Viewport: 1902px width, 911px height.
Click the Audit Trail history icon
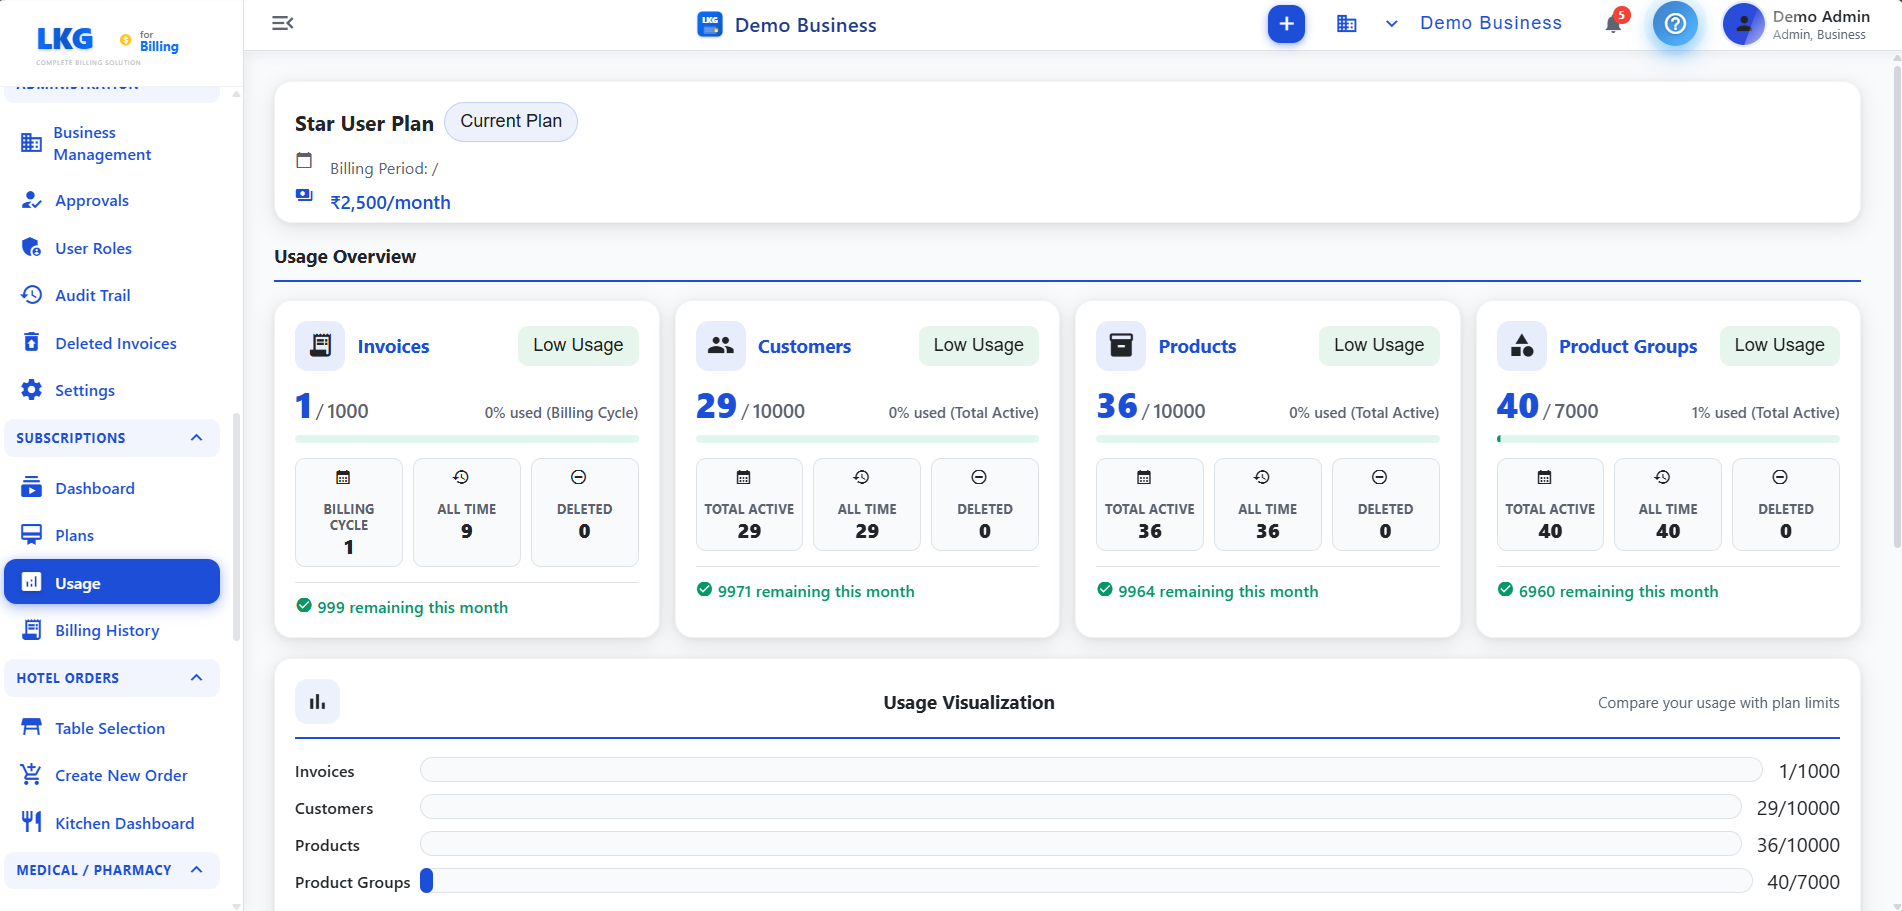pos(31,295)
